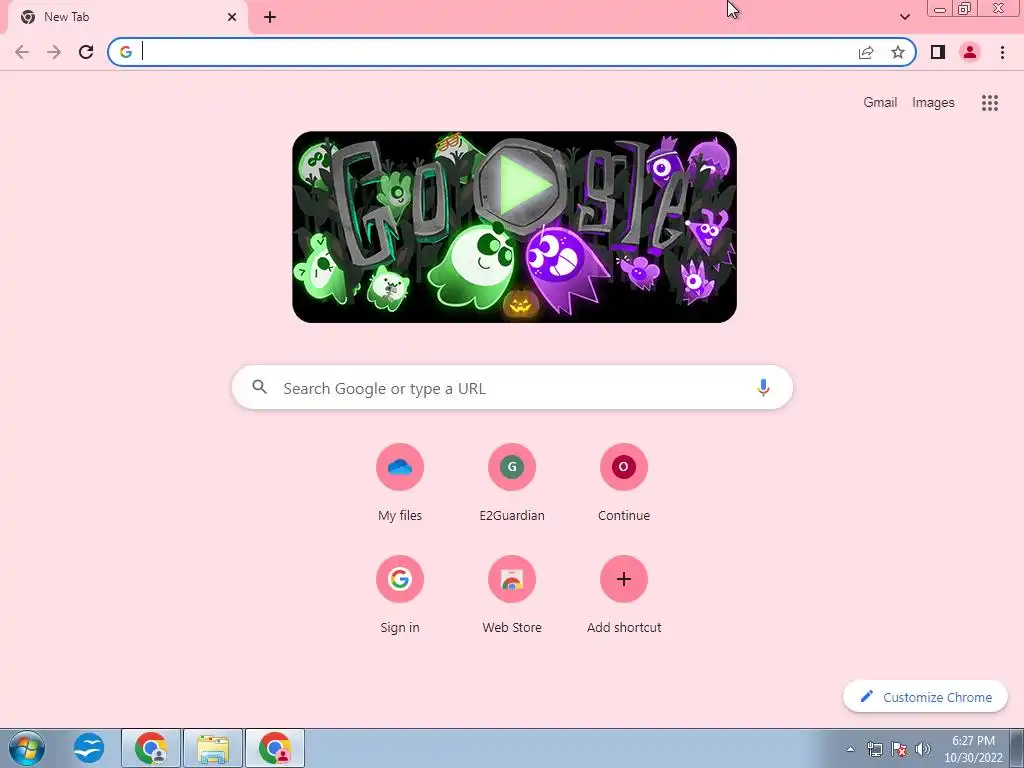The image size is (1024, 768).
Task: Open the E2Guardian shortcut
Action: tap(512, 483)
